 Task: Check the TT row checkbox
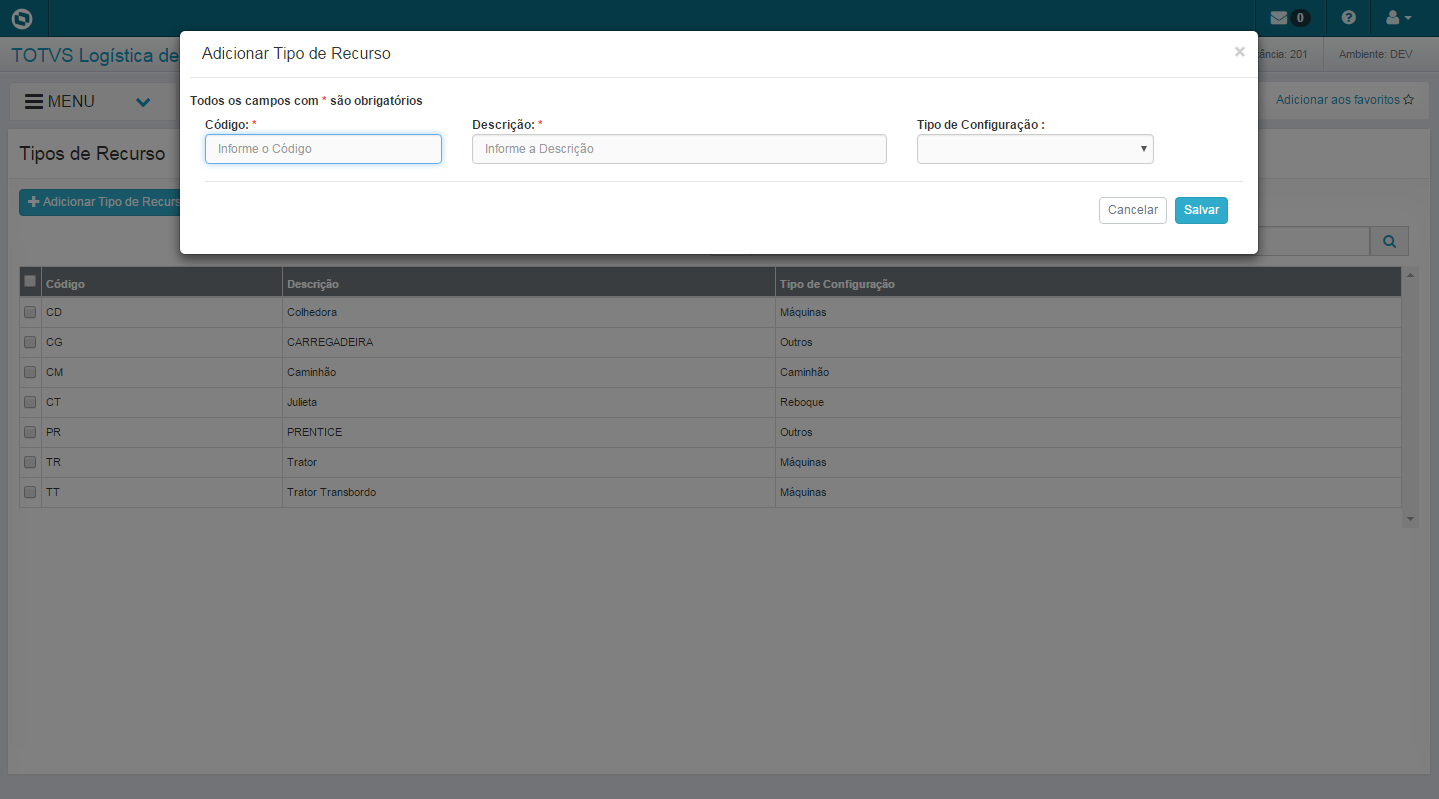click(x=30, y=492)
